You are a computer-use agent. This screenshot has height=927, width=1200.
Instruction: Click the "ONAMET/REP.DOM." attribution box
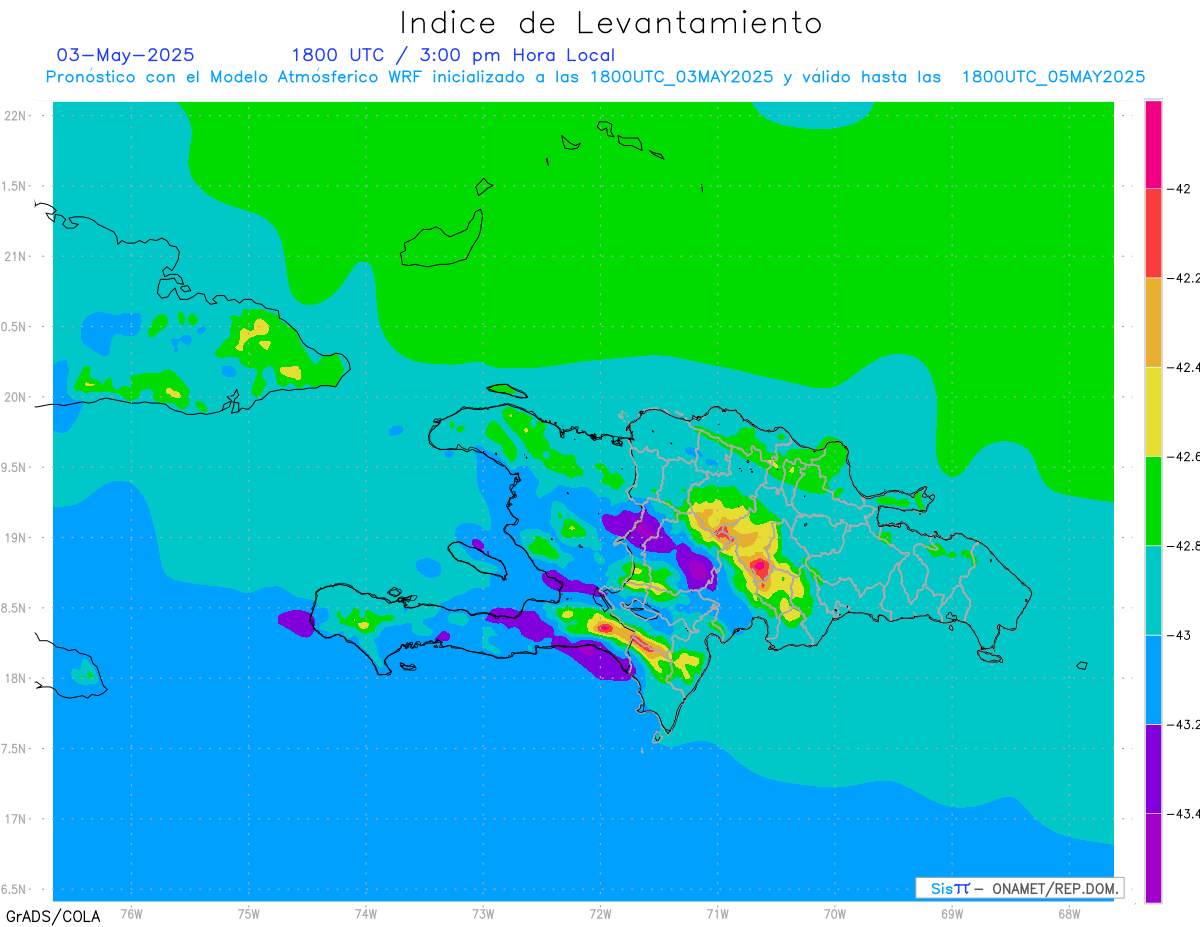[1019, 888]
